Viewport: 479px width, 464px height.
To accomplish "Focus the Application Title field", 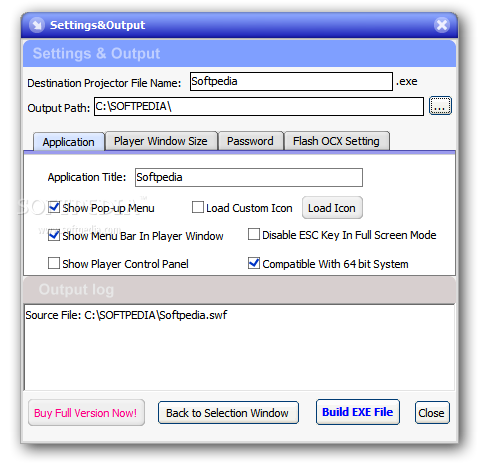I will pos(249,177).
